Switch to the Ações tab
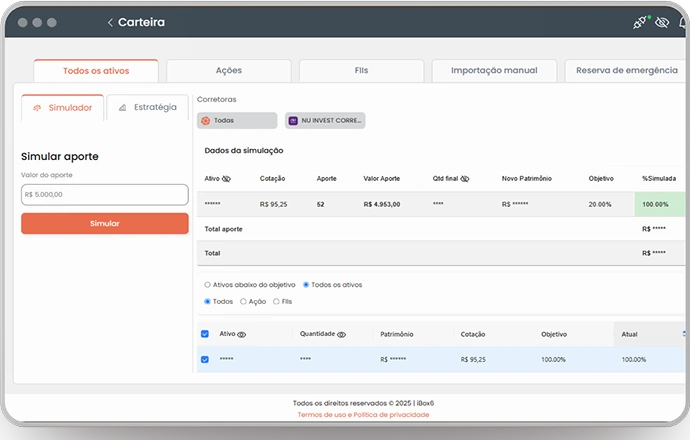This screenshot has width=690, height=440. (229, 70)
